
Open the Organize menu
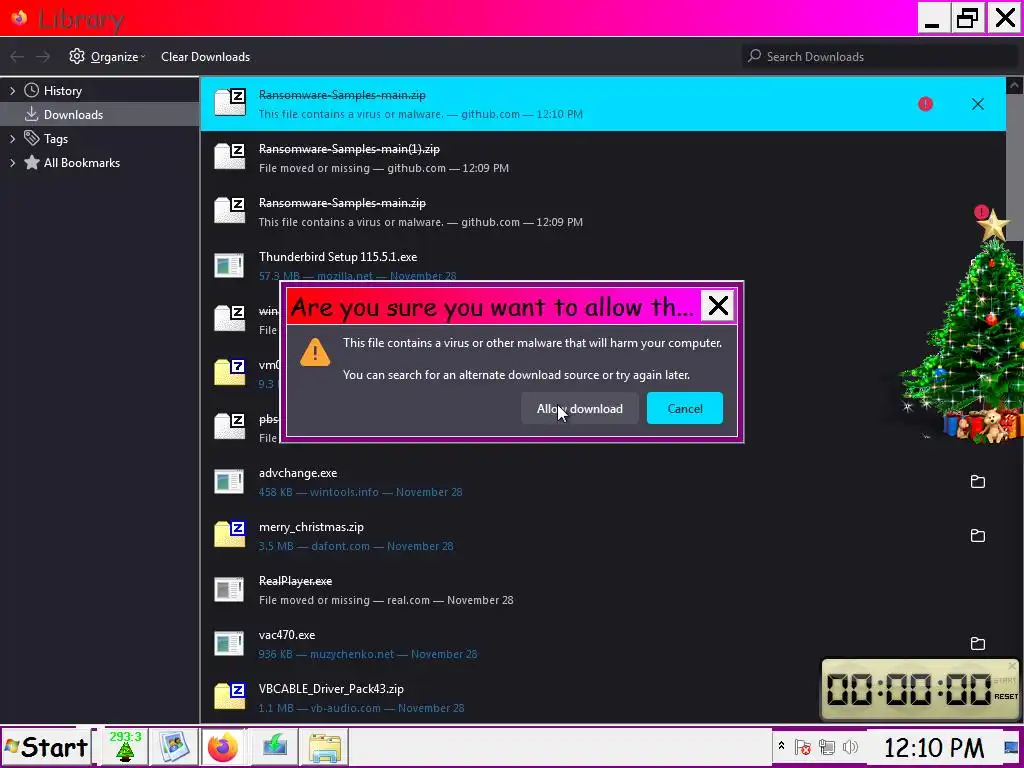[x=114, y=57]
